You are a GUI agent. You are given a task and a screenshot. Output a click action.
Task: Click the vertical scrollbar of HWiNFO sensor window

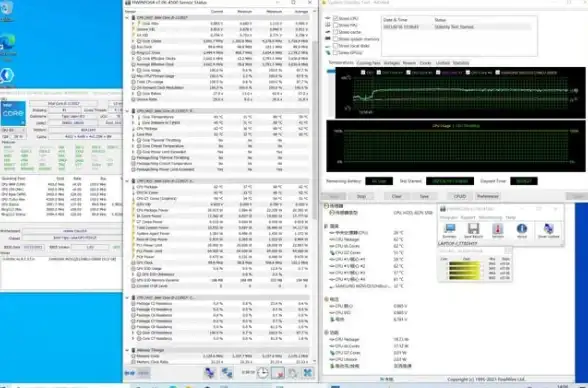click(x=315, y=131)
